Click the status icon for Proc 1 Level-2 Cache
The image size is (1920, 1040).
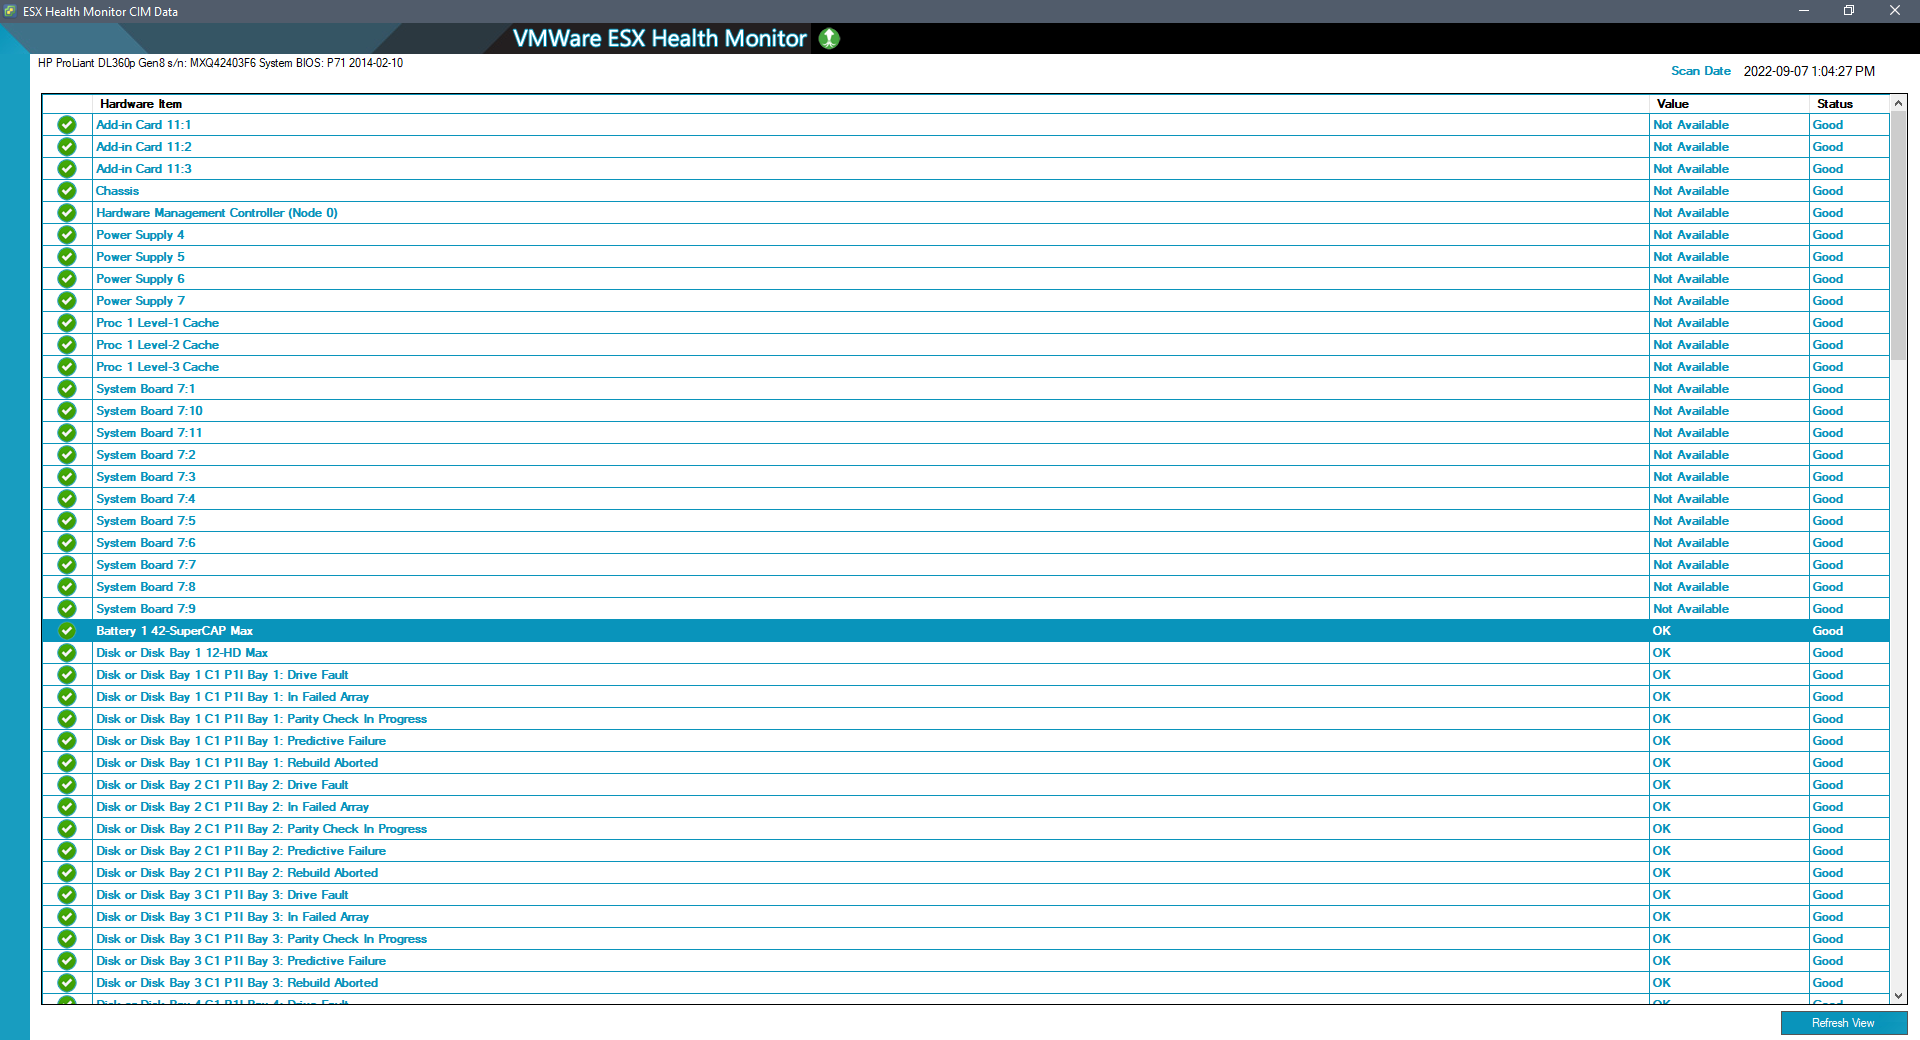tap(66, 345)
